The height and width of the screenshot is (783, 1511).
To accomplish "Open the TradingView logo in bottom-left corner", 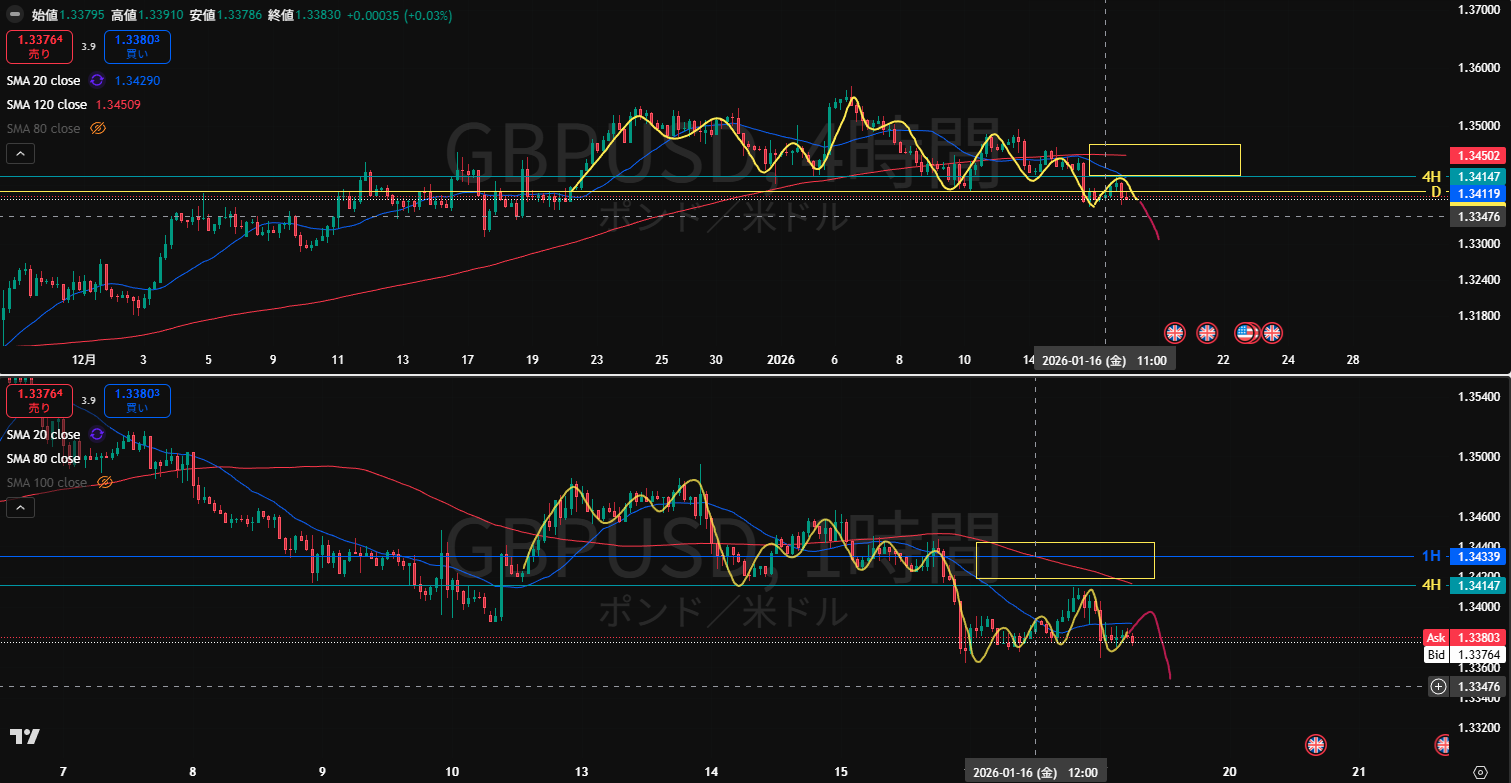I will pyautogui.click(x=25, y=737).
